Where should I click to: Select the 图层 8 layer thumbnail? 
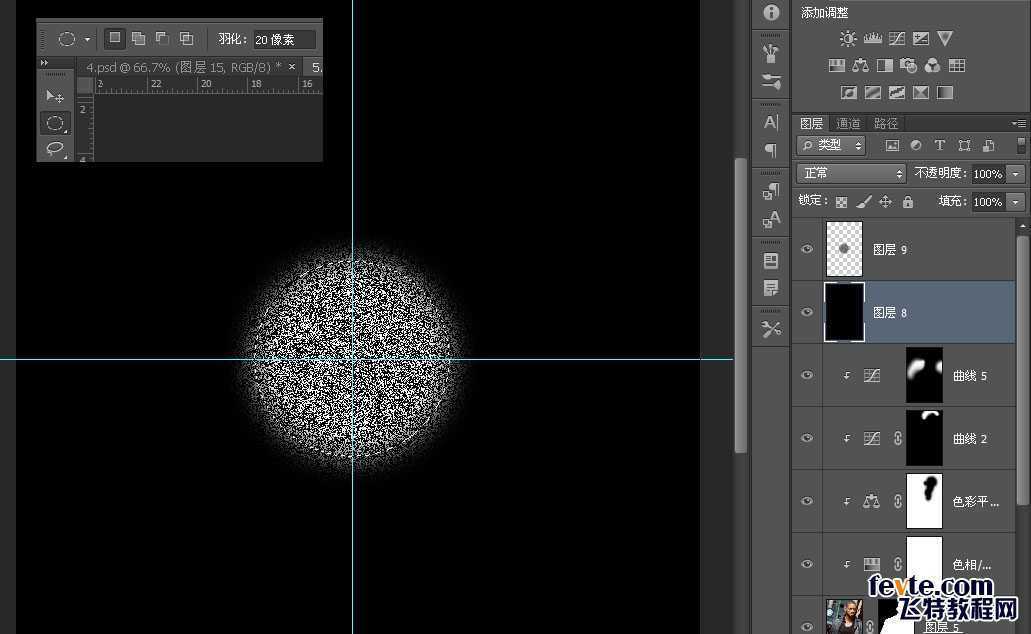point(844,312)
